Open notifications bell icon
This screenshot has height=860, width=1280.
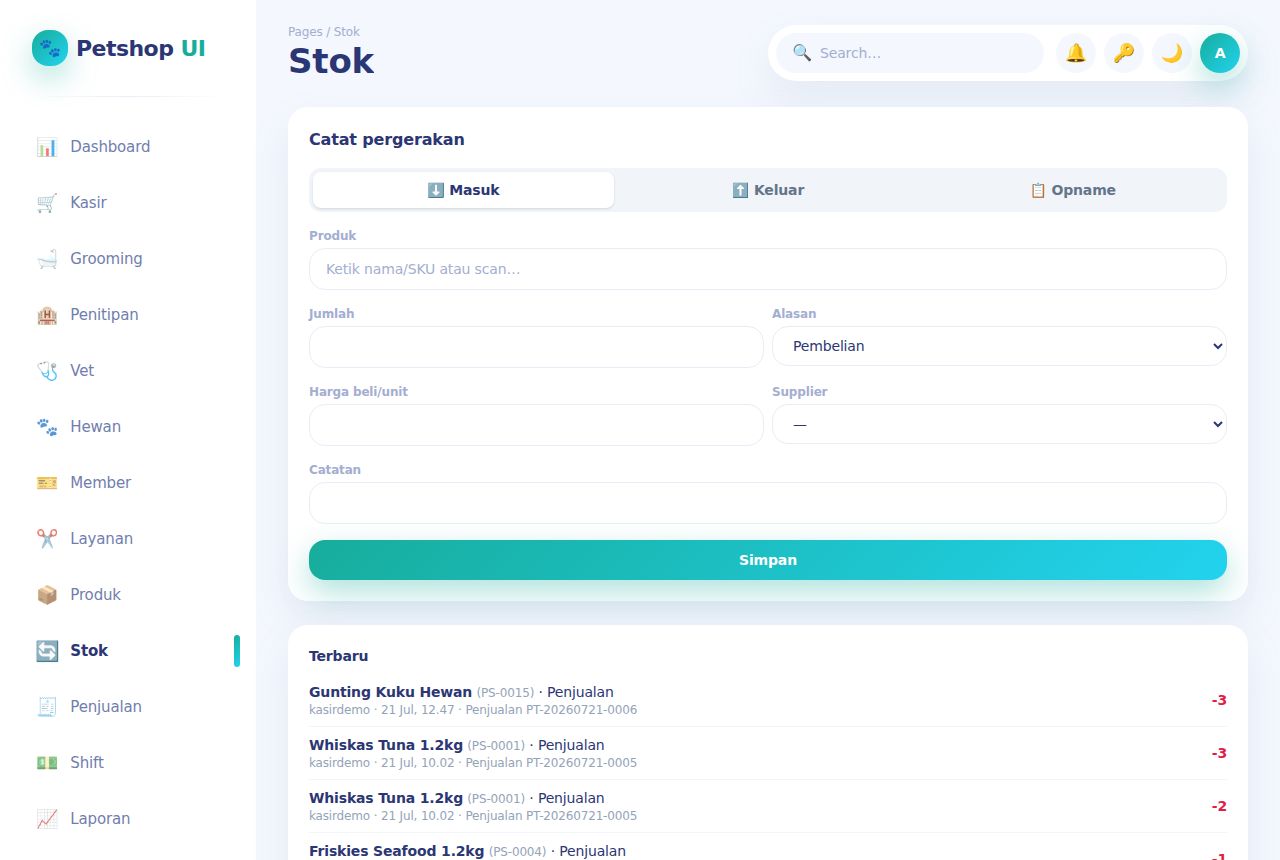[1076, 53]
